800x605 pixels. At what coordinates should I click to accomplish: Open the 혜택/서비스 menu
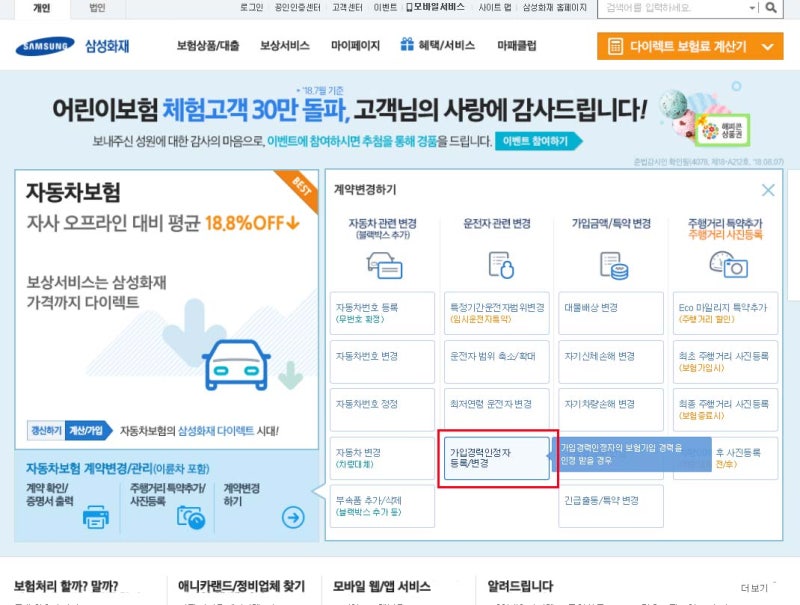click(446, 45)
